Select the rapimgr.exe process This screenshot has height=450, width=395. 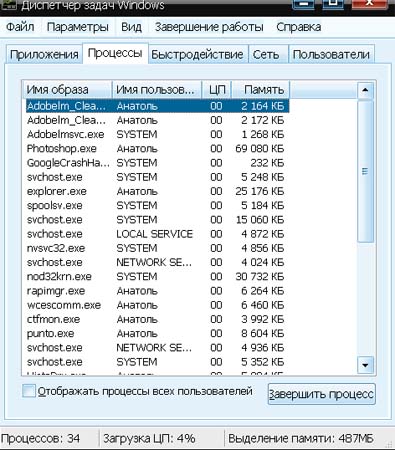click(x=157, y=291)
